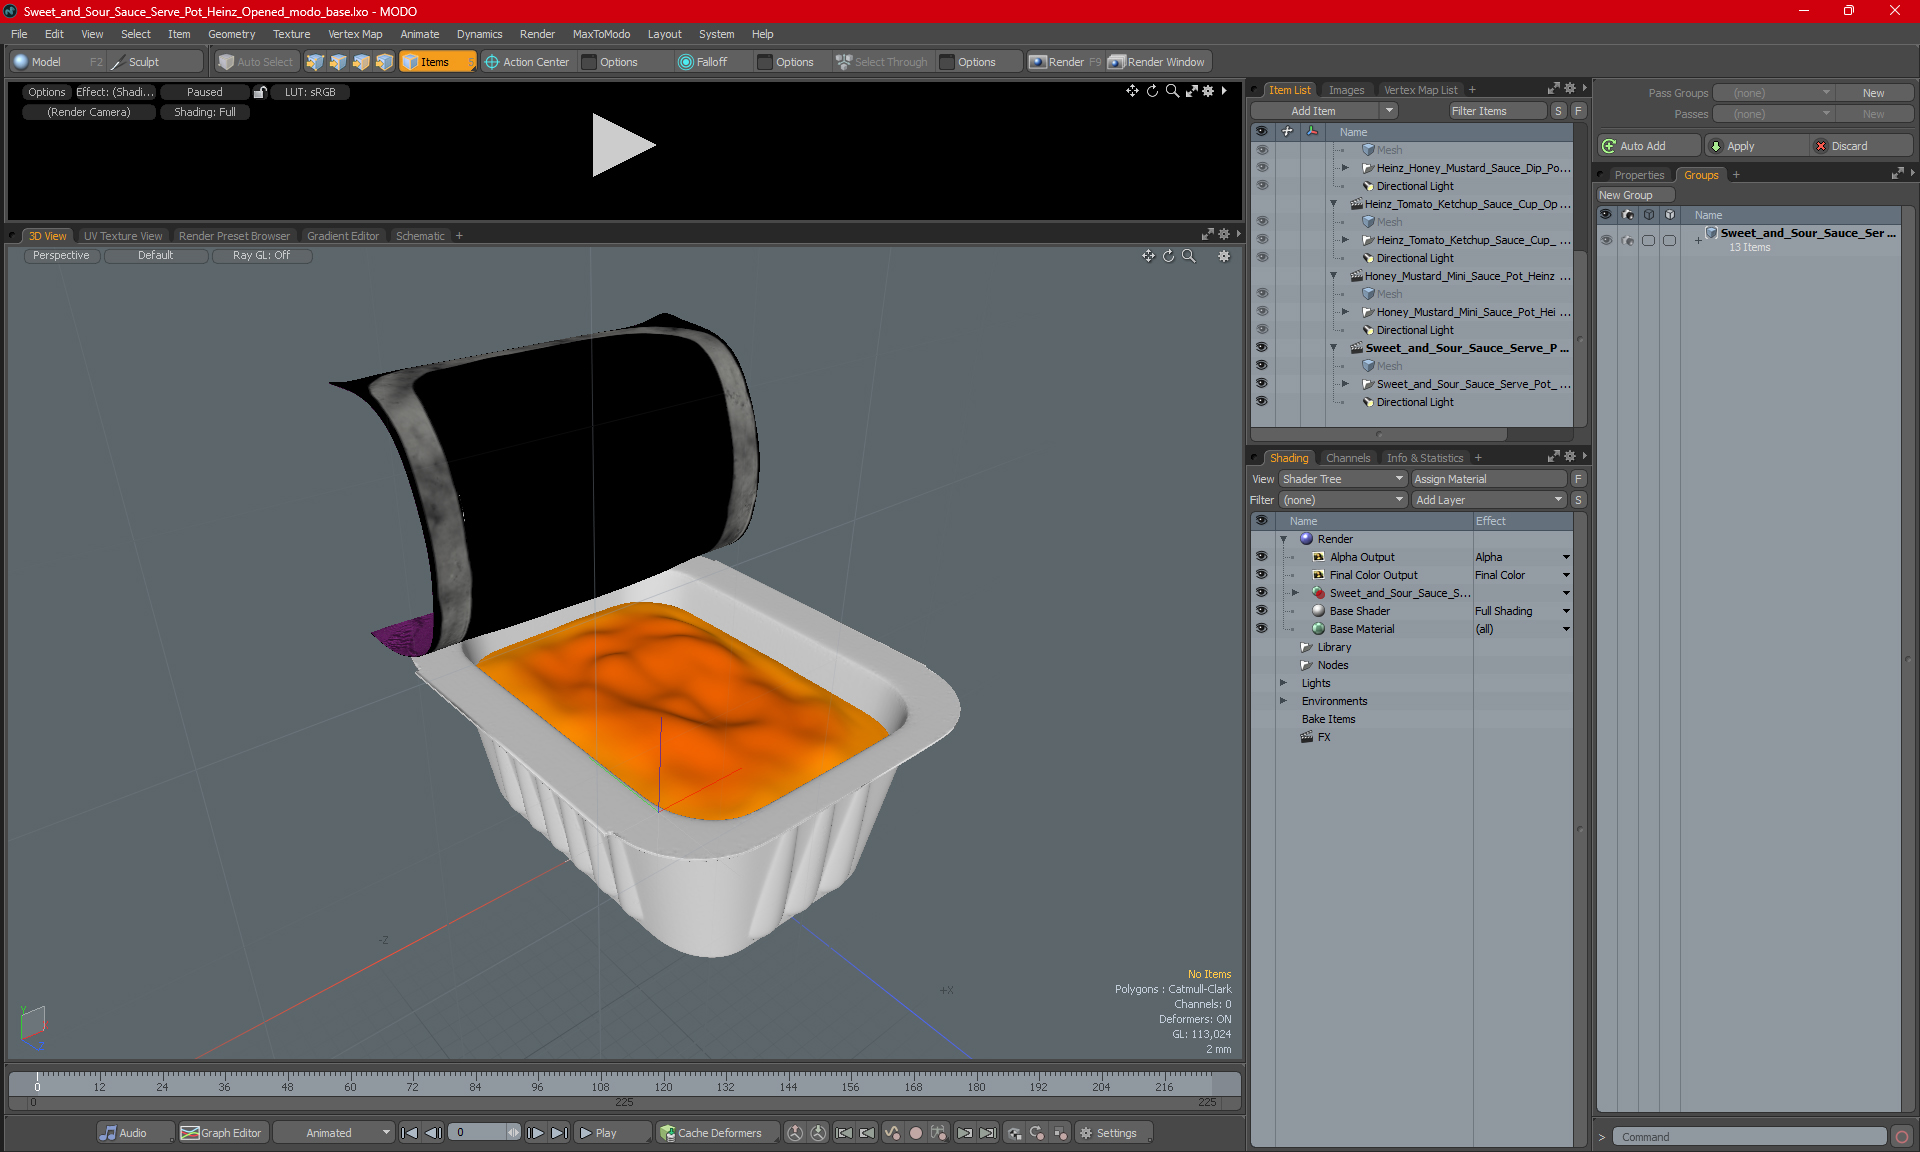Click the New Group button

tap(1626, 195)
